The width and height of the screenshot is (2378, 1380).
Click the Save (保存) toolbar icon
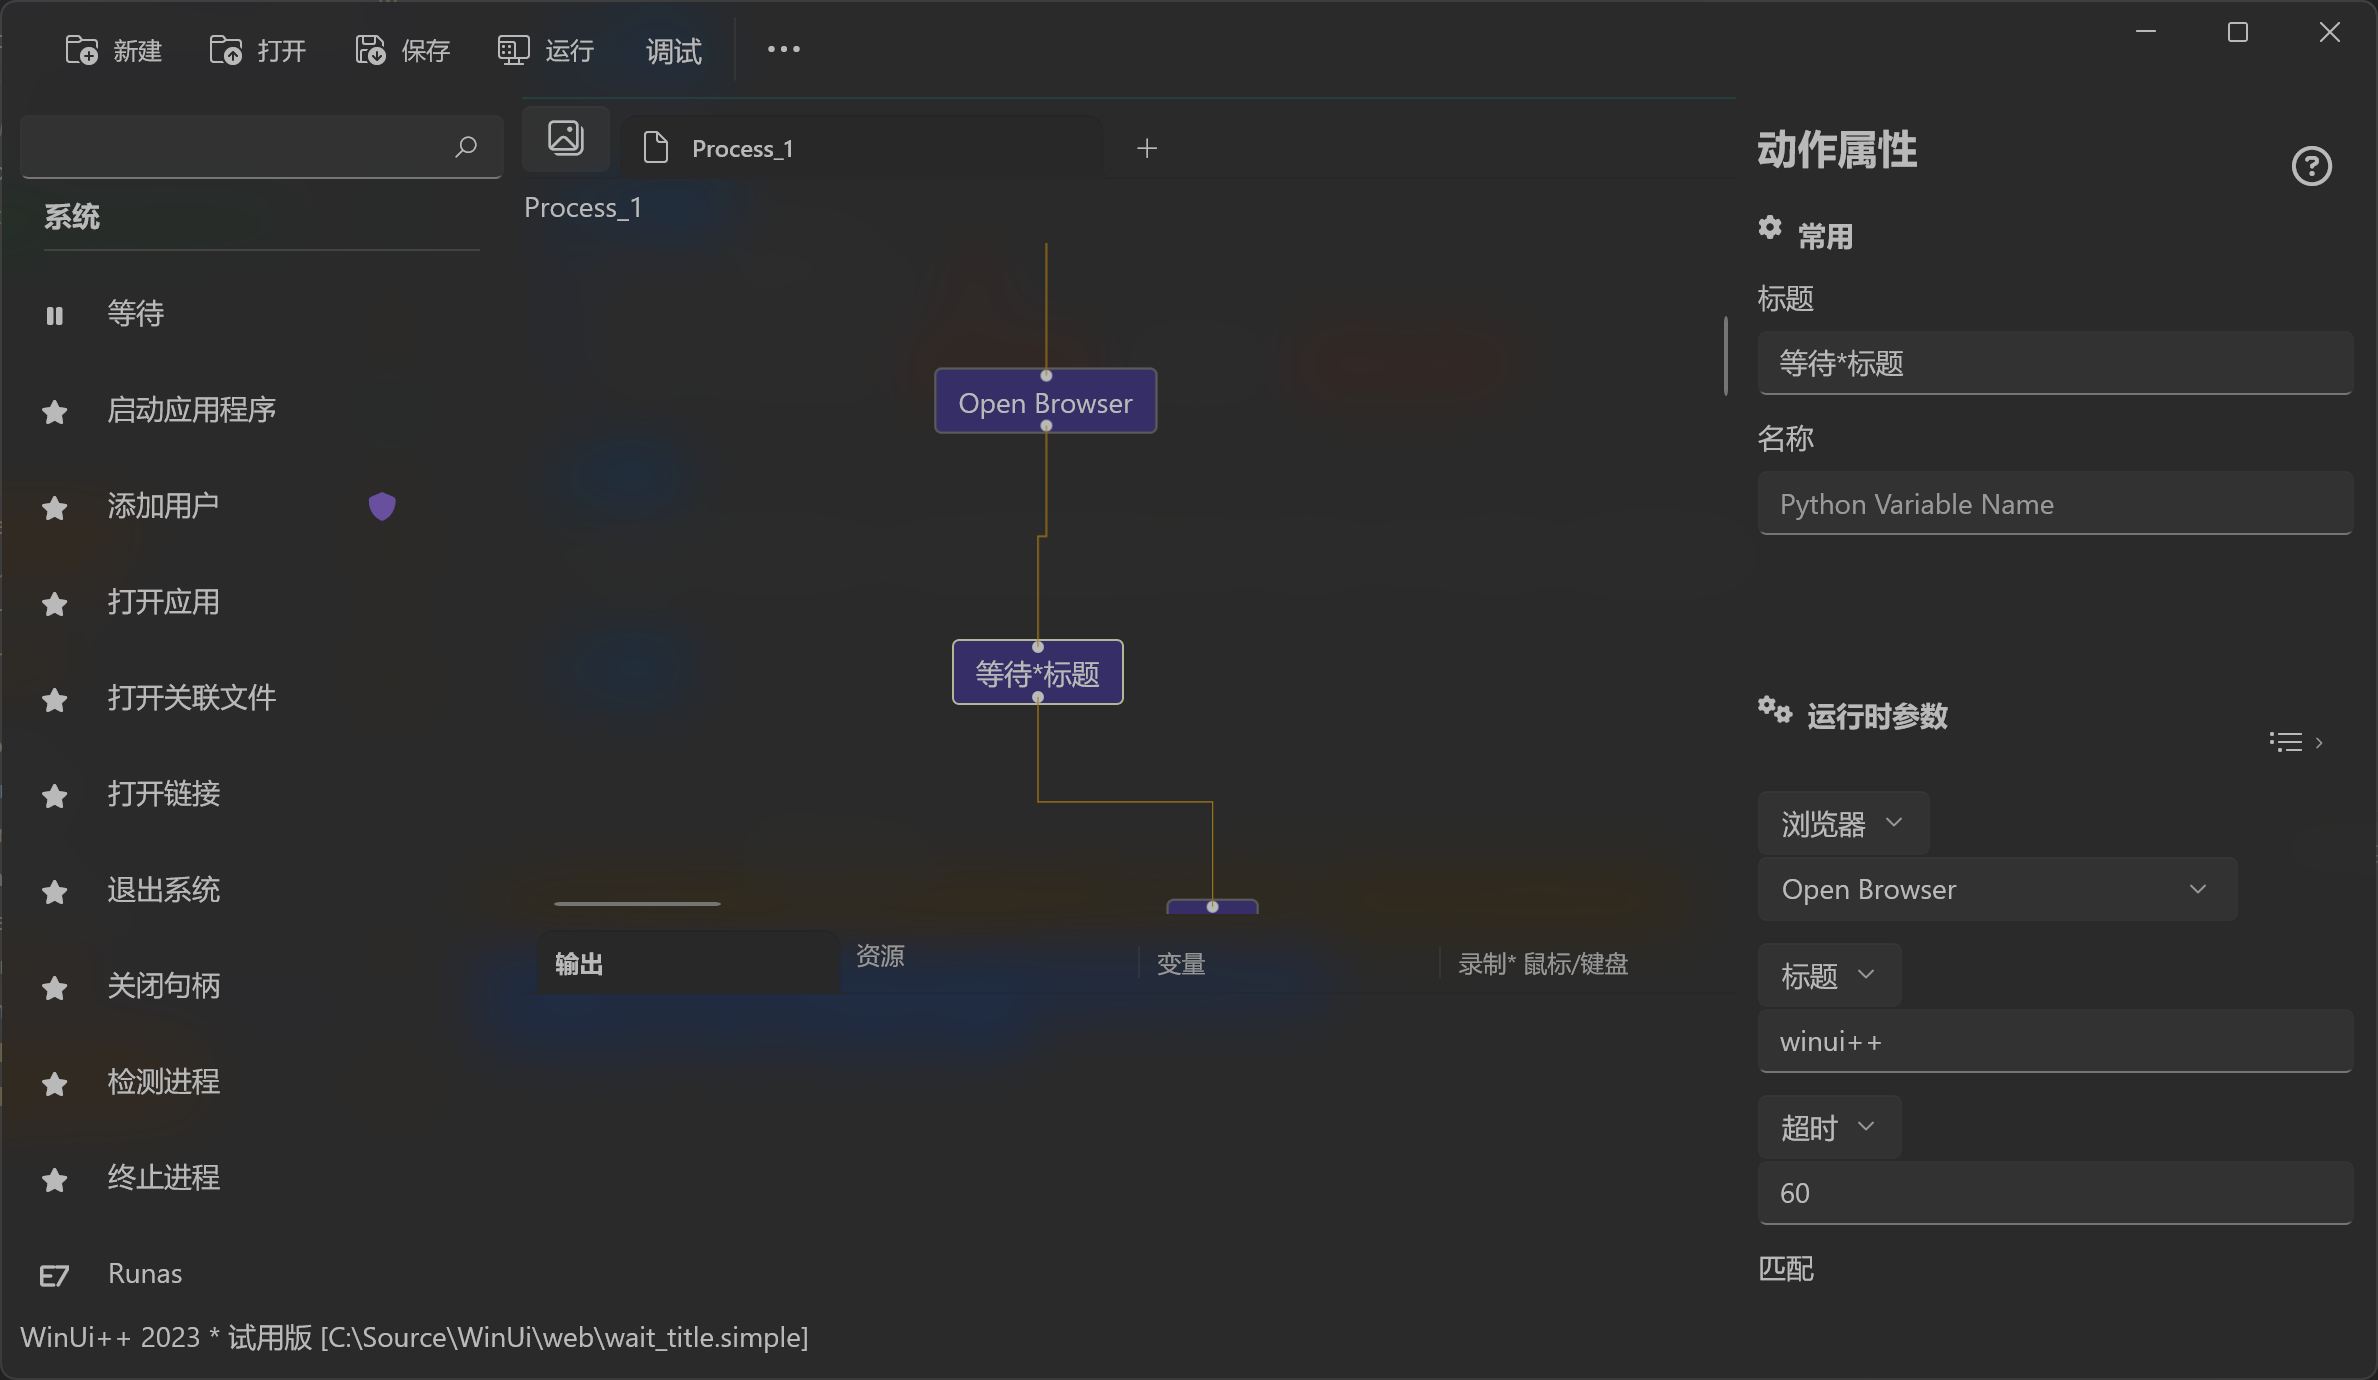click(x=370, y=50)
